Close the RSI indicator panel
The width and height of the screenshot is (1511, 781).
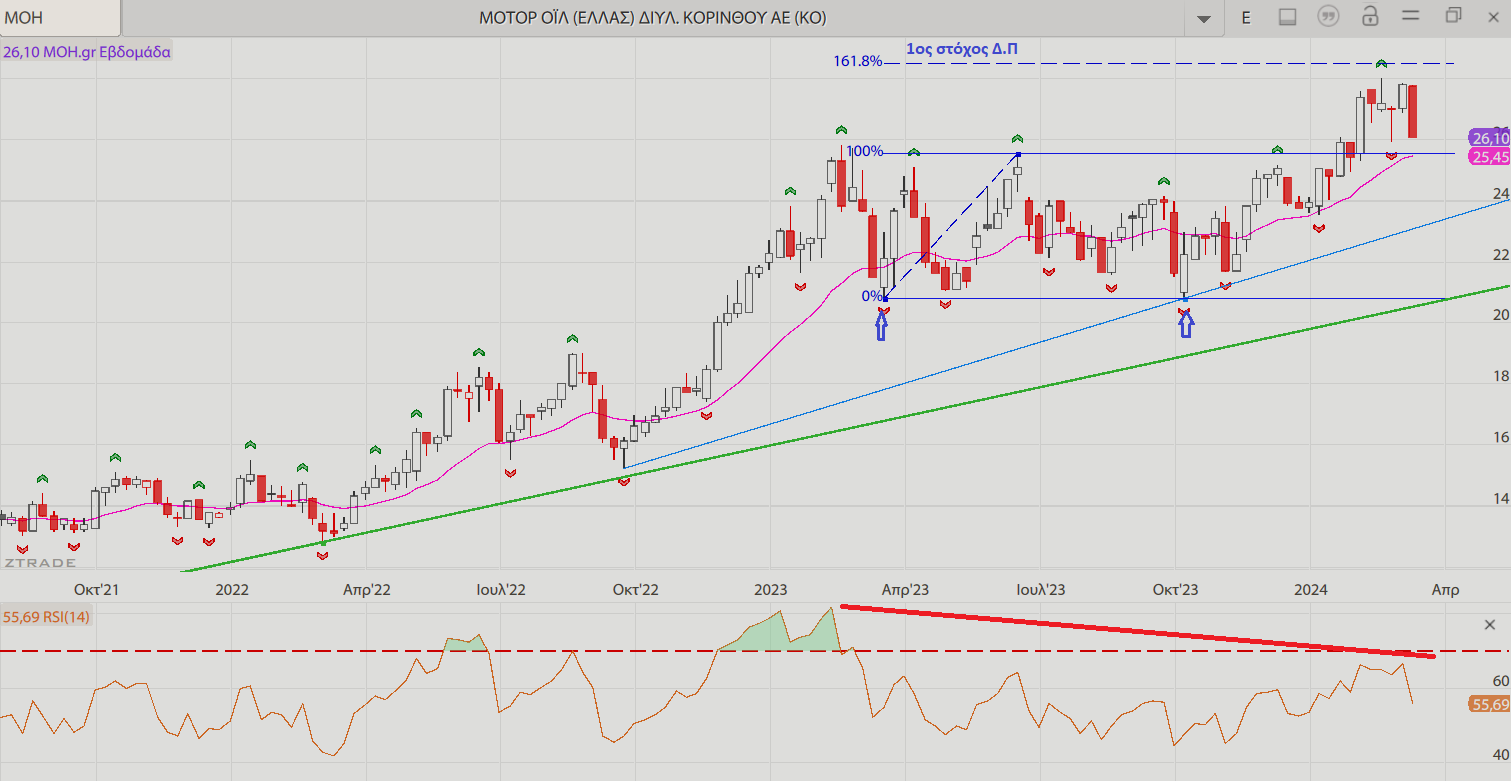(x=1489, y=625)
